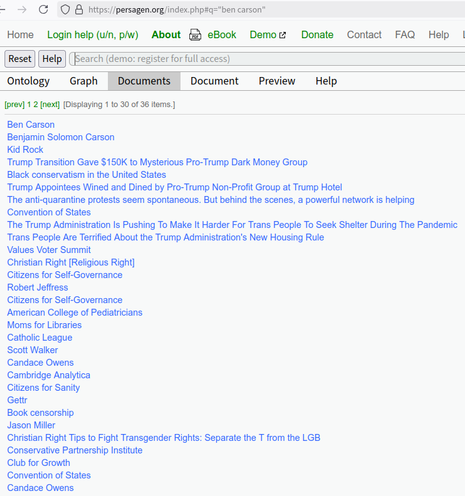The image size is (465, 496).
Task: Open the FAQ page
Action: click(405, 35)
